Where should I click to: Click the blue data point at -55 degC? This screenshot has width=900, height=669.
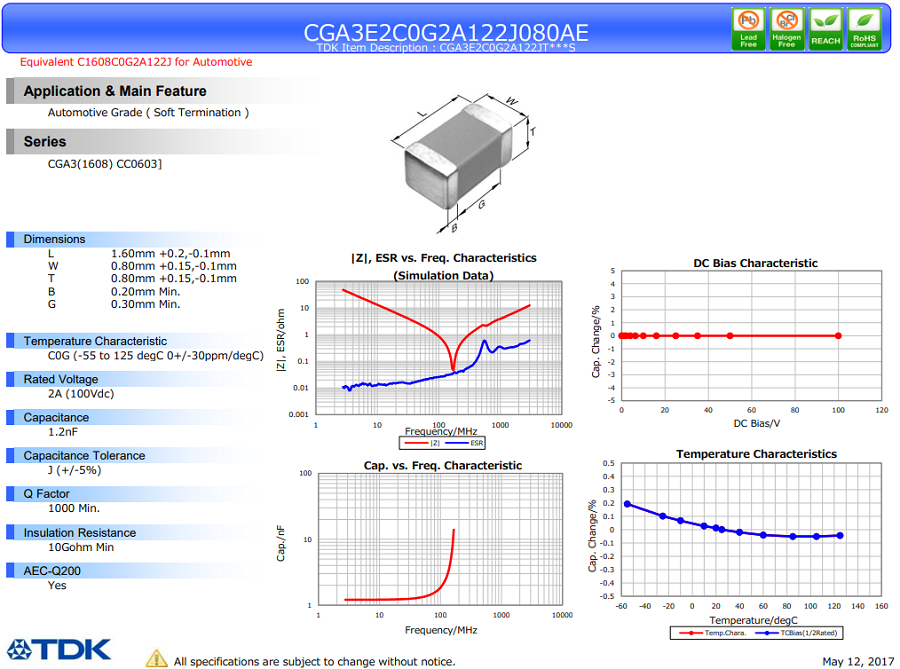click(627, 504)
